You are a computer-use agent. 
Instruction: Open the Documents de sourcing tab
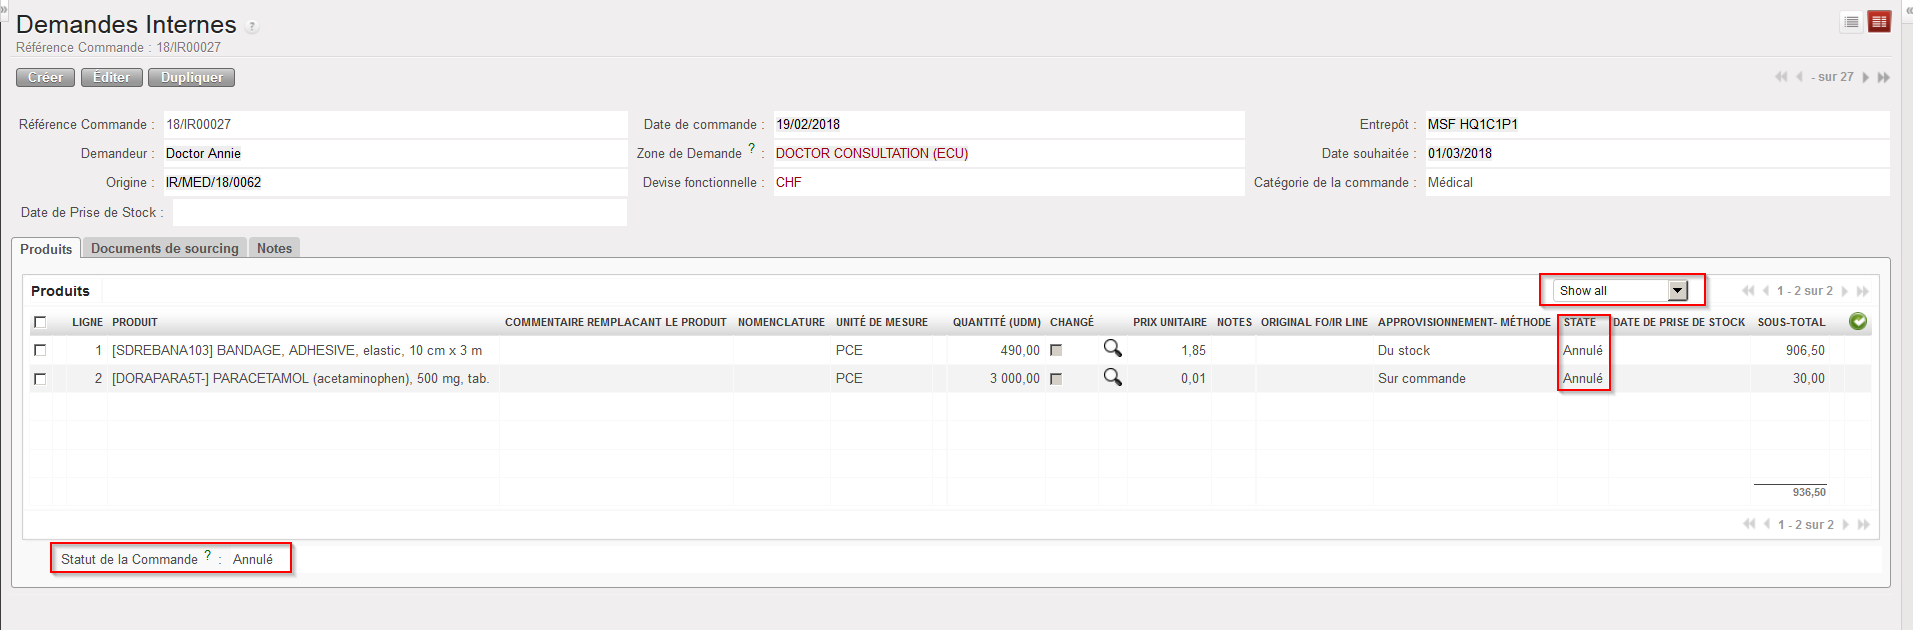164,248
